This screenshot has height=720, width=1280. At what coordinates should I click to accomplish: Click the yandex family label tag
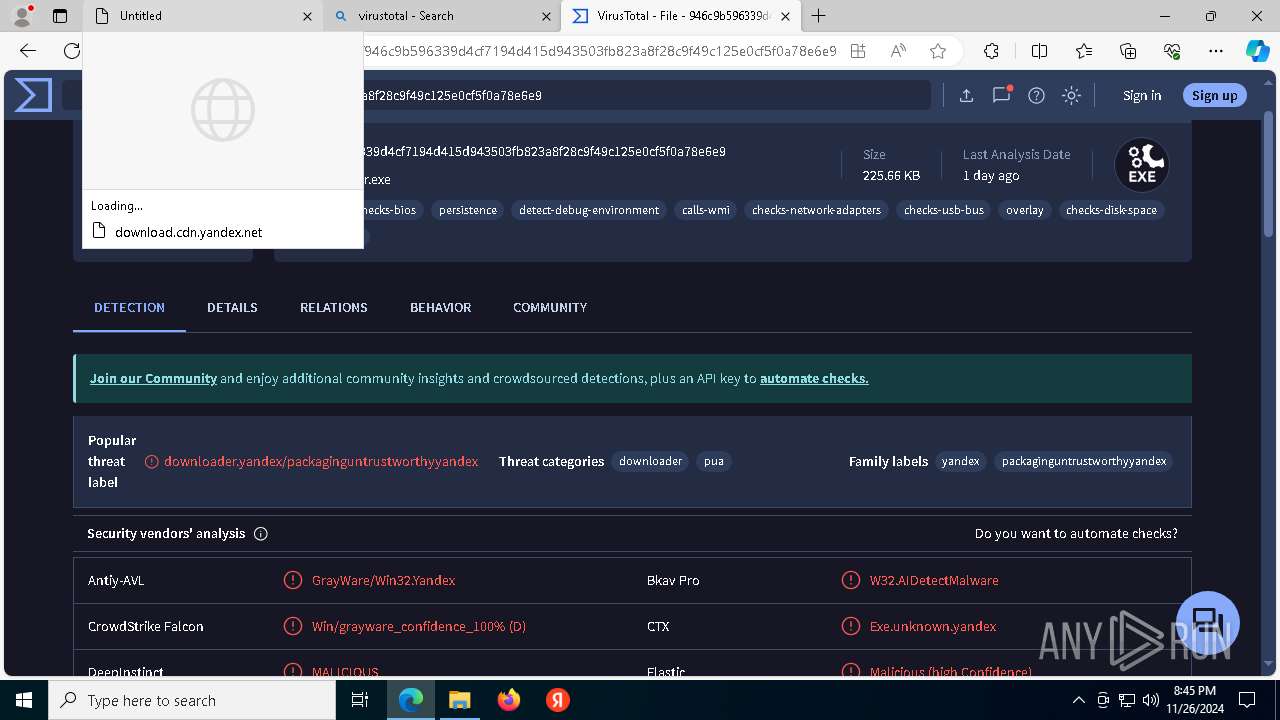960,461
